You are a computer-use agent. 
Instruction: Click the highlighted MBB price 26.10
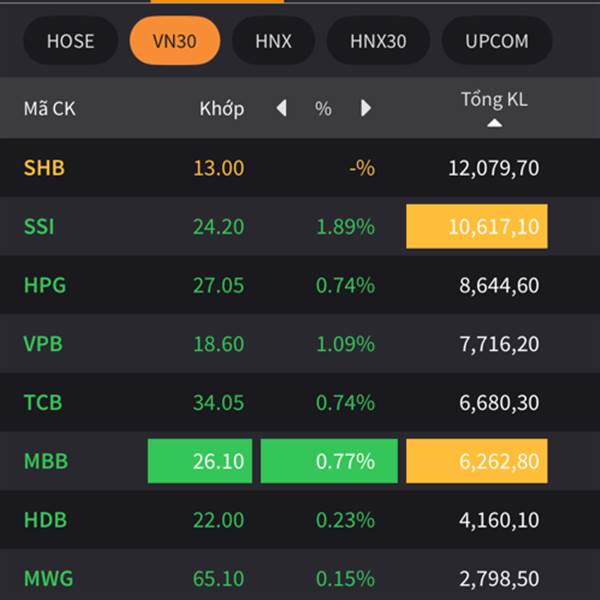pos(200,461)
